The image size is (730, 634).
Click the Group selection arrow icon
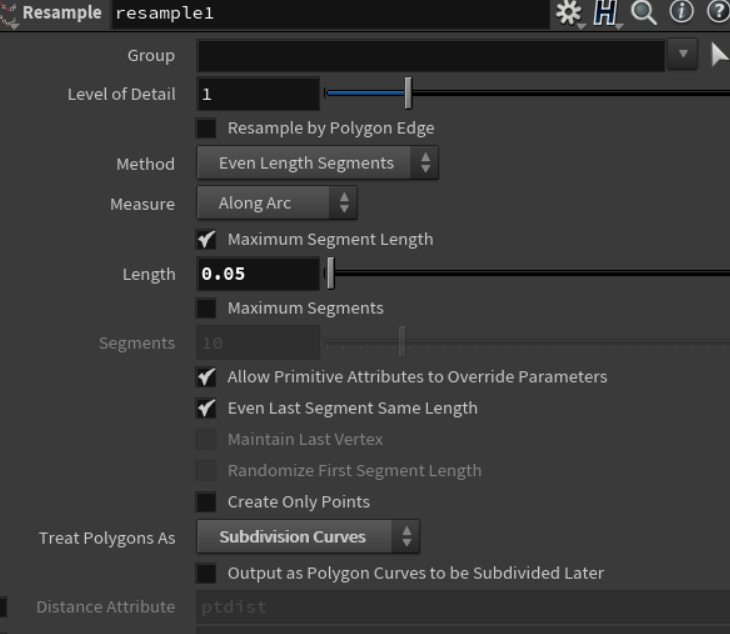[x=719, y=55]
